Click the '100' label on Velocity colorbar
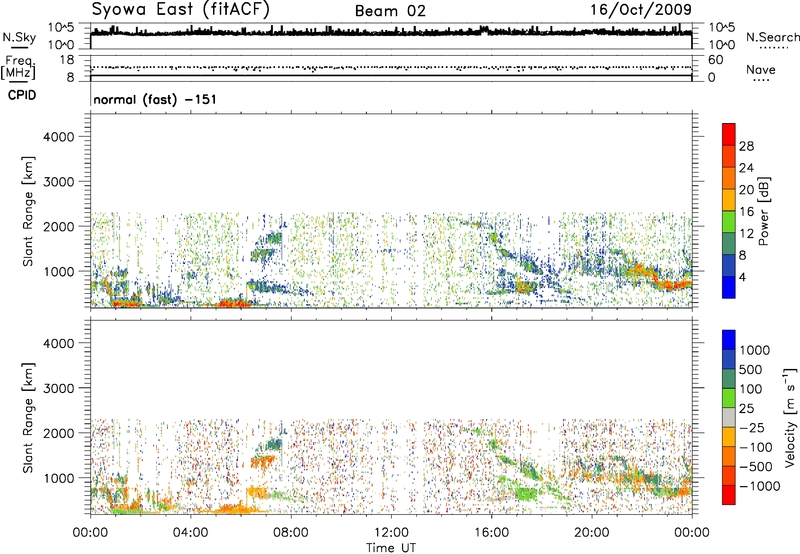This screenshot has width=800, height=554. click(751, 389)
